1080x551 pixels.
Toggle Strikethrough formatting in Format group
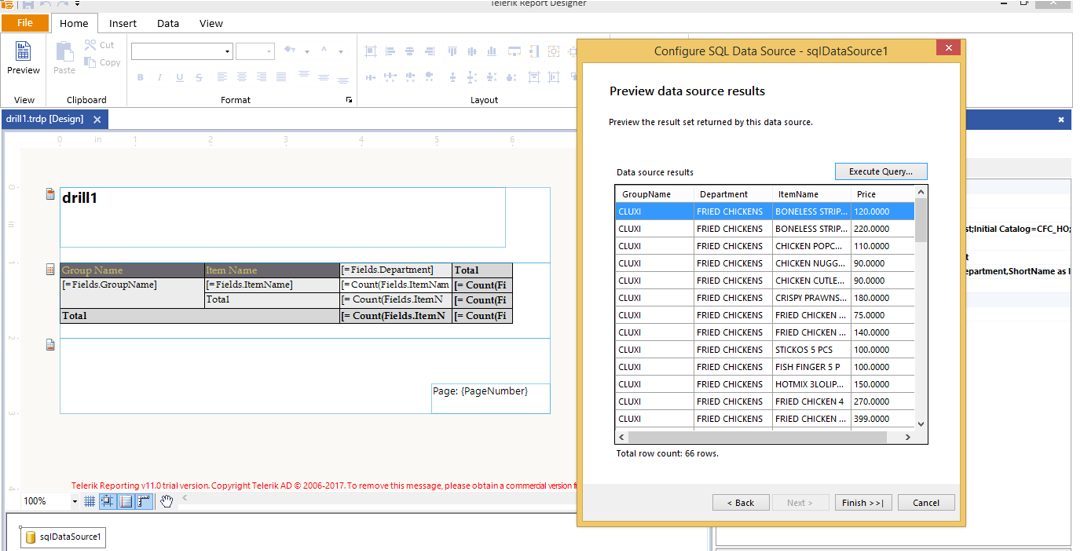(199, 77)
